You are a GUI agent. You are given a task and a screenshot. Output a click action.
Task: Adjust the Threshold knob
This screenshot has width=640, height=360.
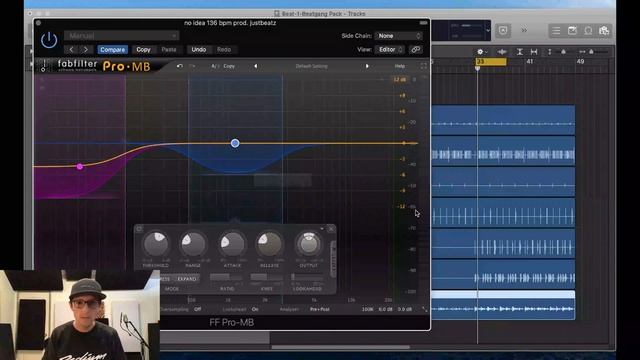[x=156, y=244]
